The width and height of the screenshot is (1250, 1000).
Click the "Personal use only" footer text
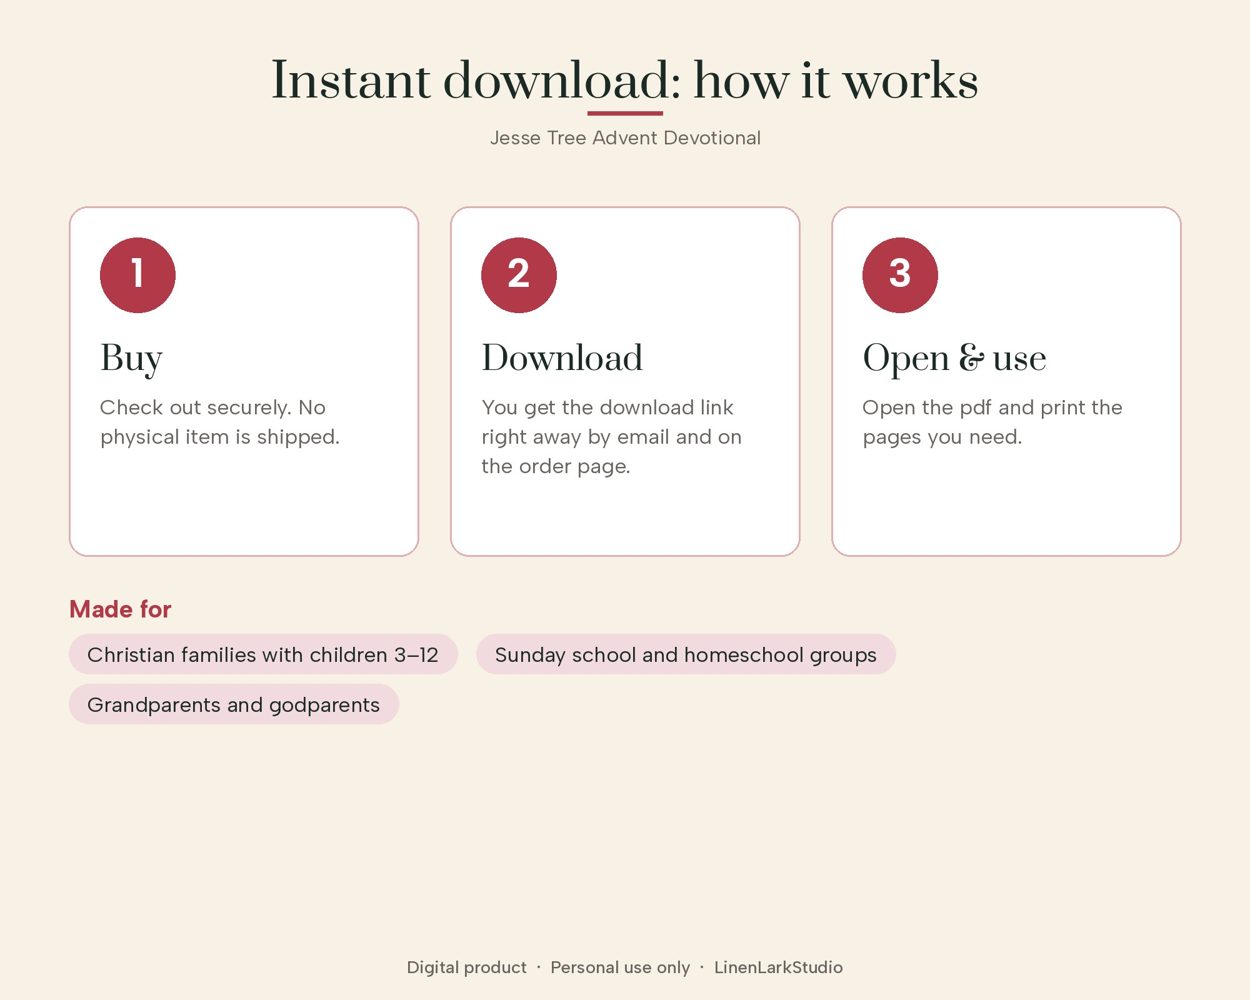pos(620,967)
